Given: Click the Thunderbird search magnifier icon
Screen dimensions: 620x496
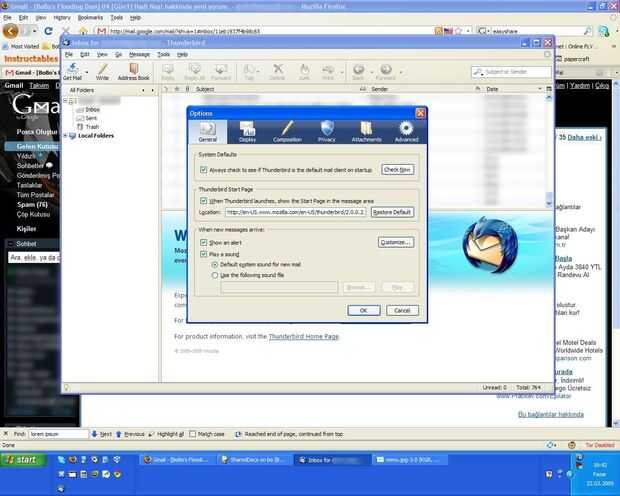Looking at the screenshot, I should [x=478, y=72].
